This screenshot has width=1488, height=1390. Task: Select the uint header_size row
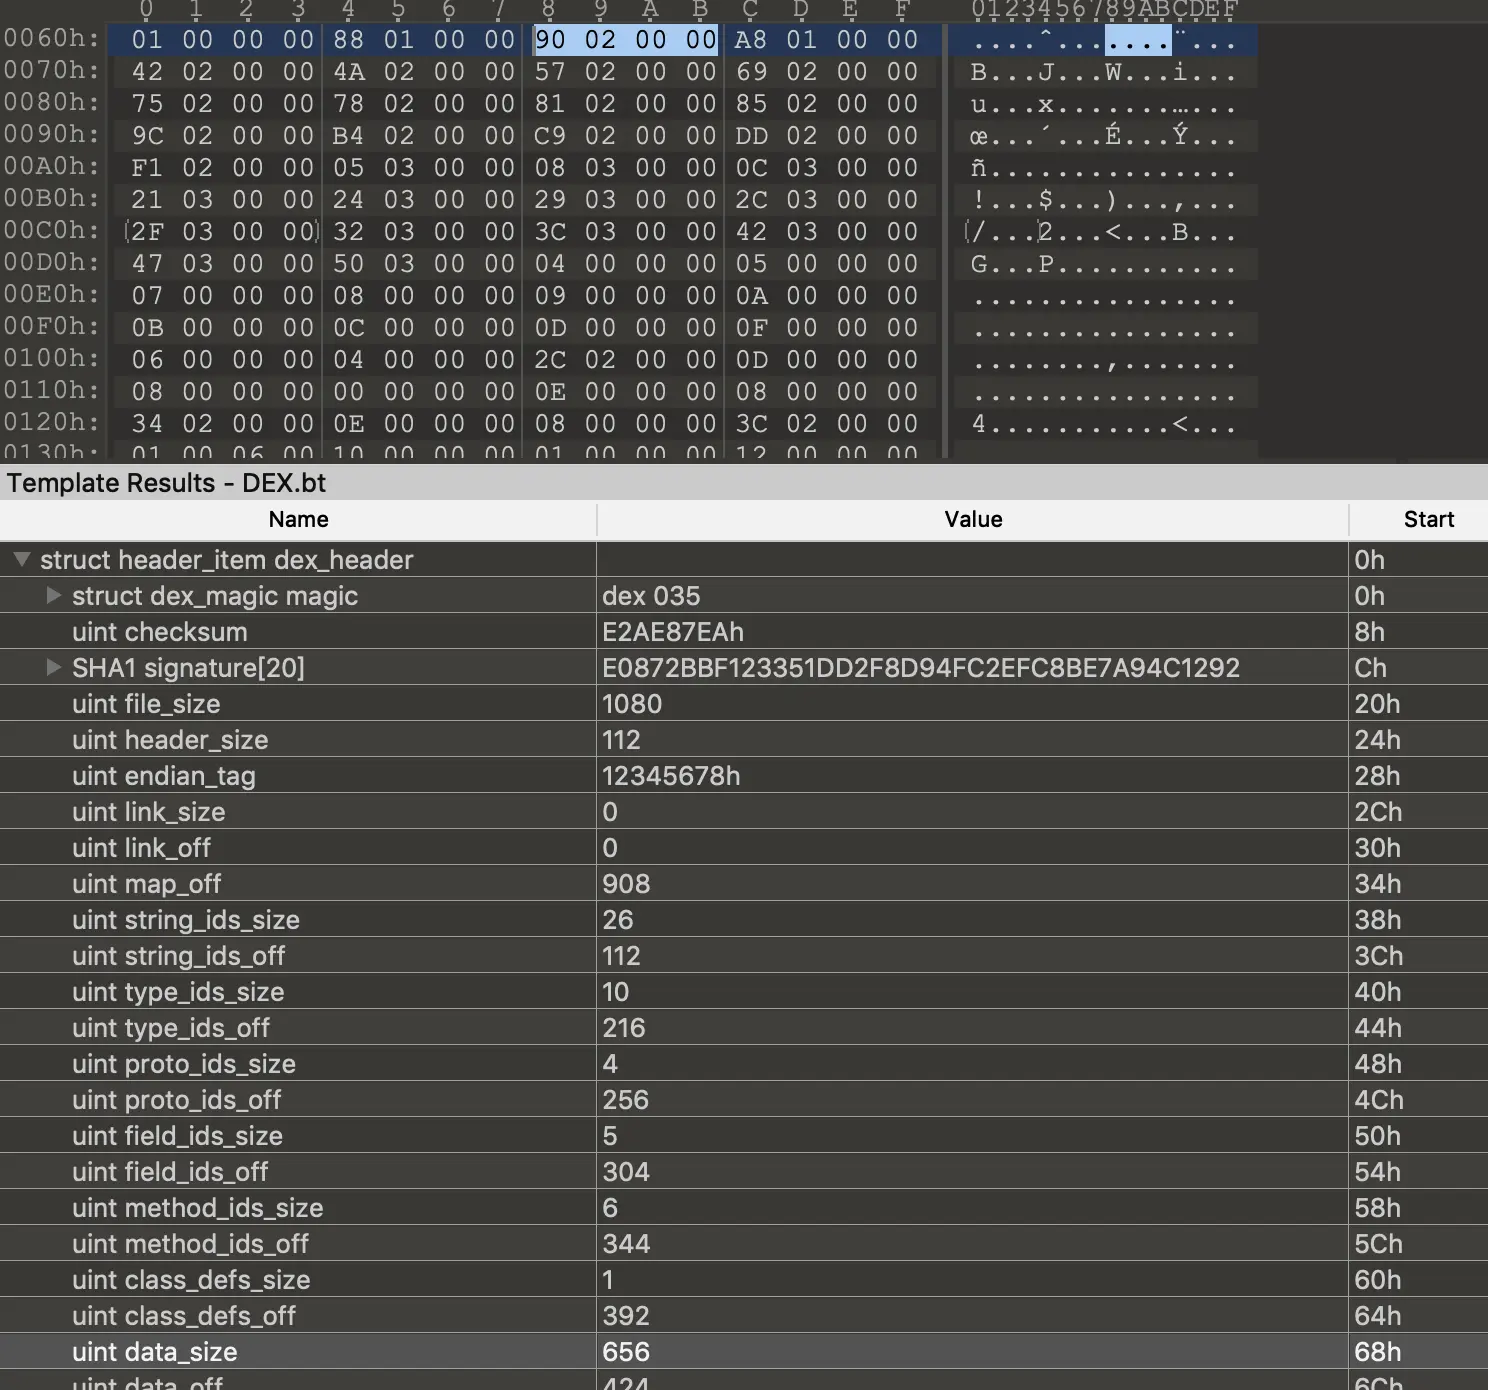744,740
